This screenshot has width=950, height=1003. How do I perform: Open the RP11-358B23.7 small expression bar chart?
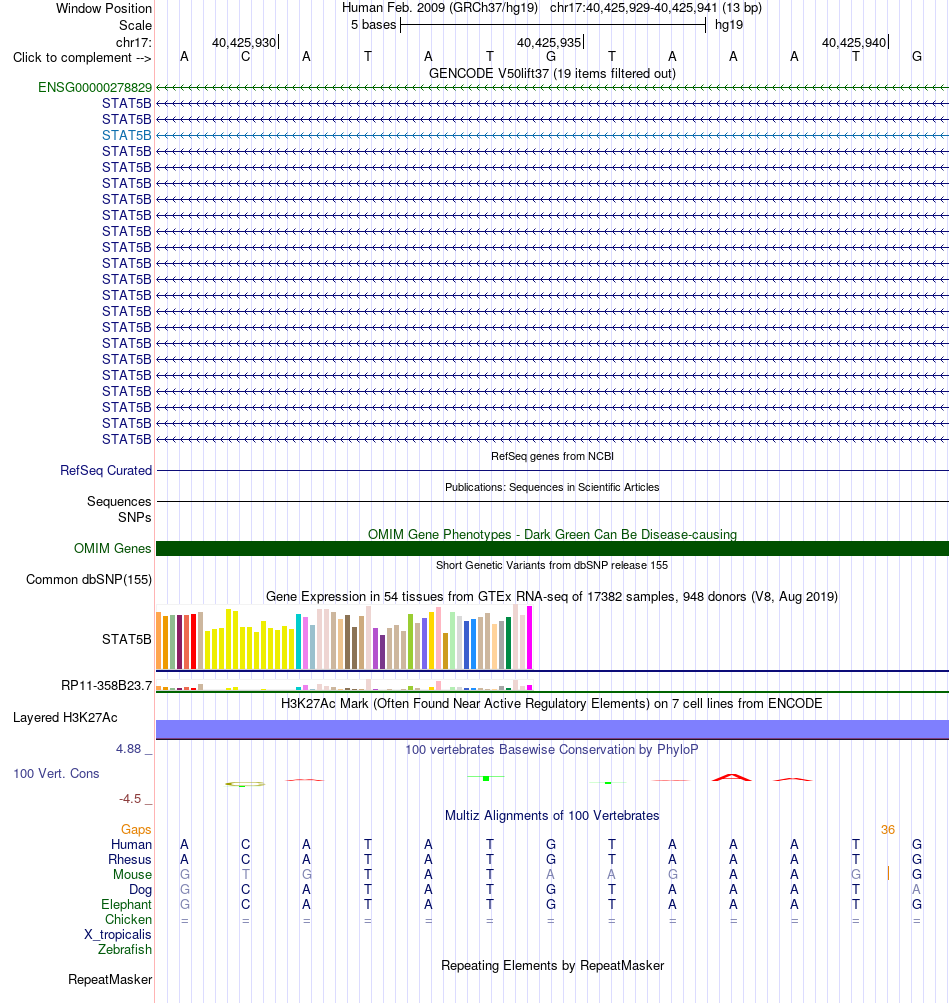coord(344,685)
